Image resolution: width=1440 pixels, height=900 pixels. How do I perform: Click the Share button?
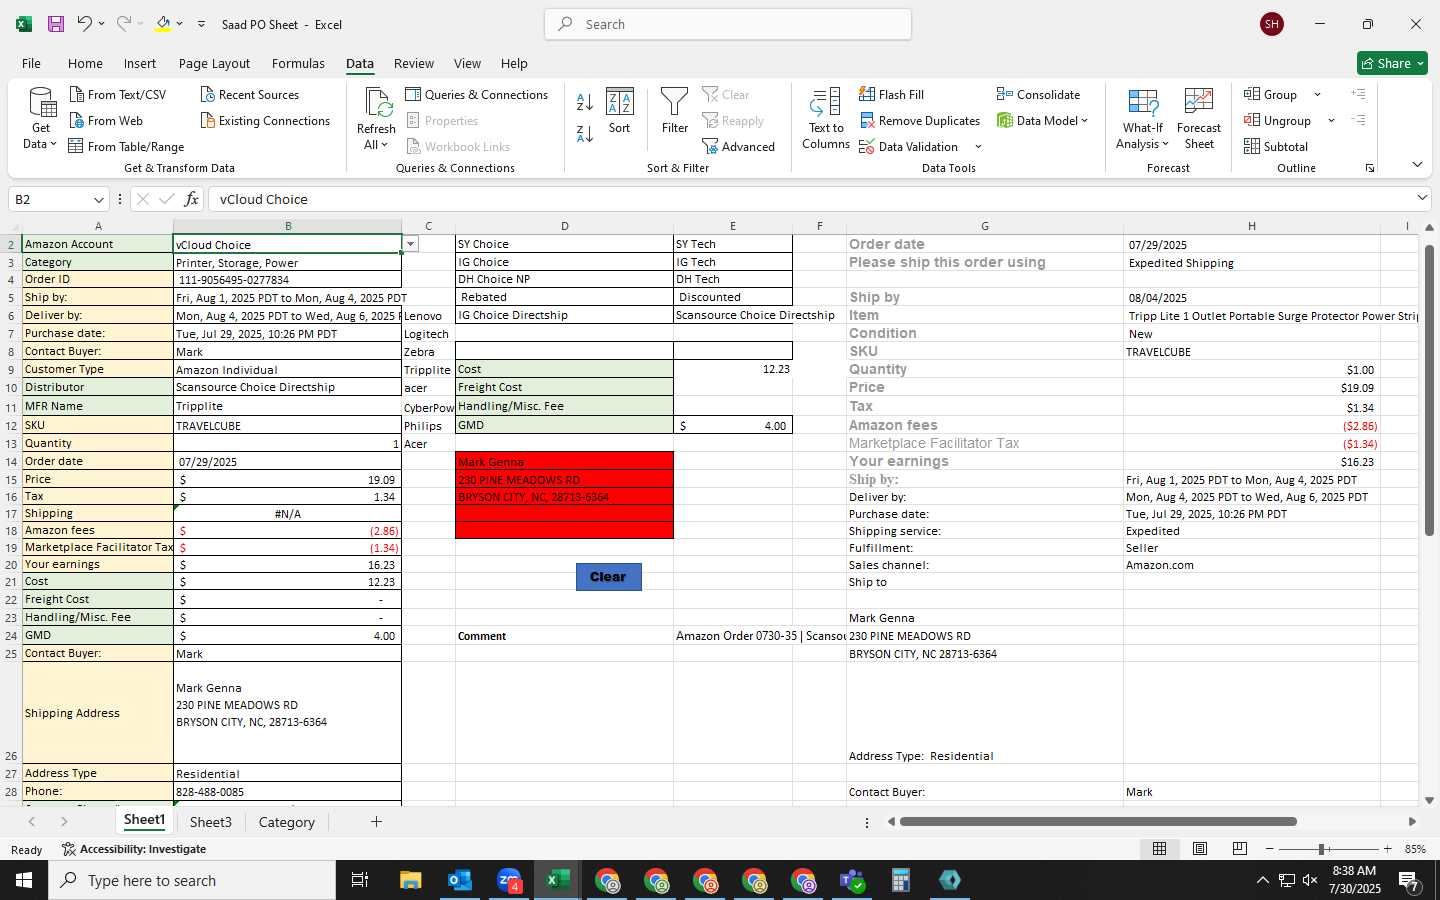point(1392,63)
